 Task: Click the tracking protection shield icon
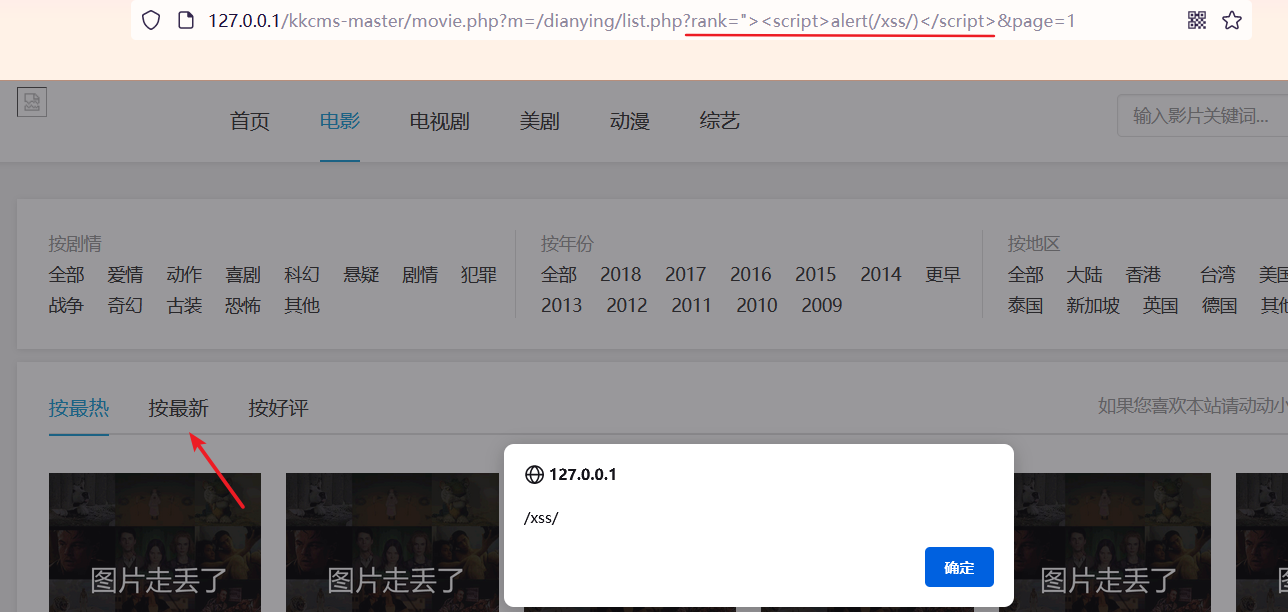pyautogui.click(x=150, y=20)
